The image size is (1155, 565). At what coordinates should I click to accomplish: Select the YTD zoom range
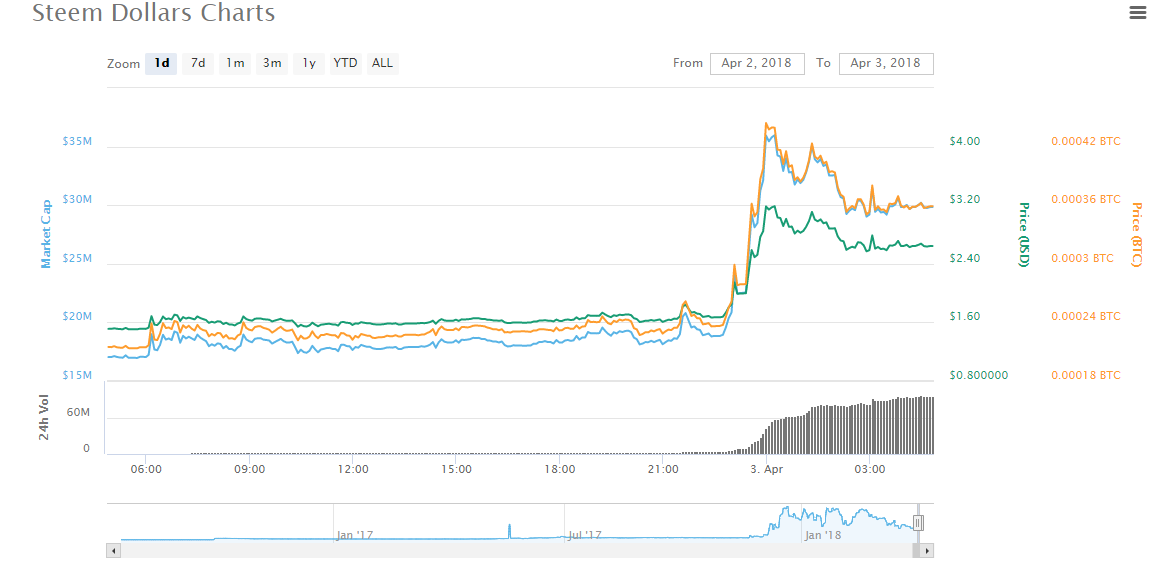pyautogui.click(x=345, y=63)
